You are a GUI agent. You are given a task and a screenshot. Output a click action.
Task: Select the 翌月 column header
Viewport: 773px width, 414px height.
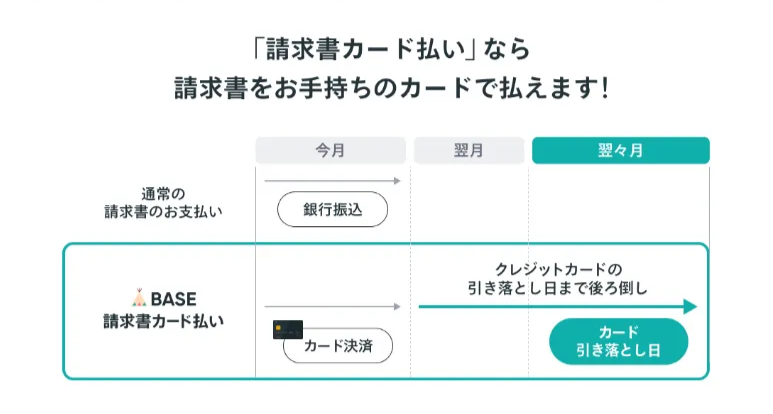pos(469,150)
